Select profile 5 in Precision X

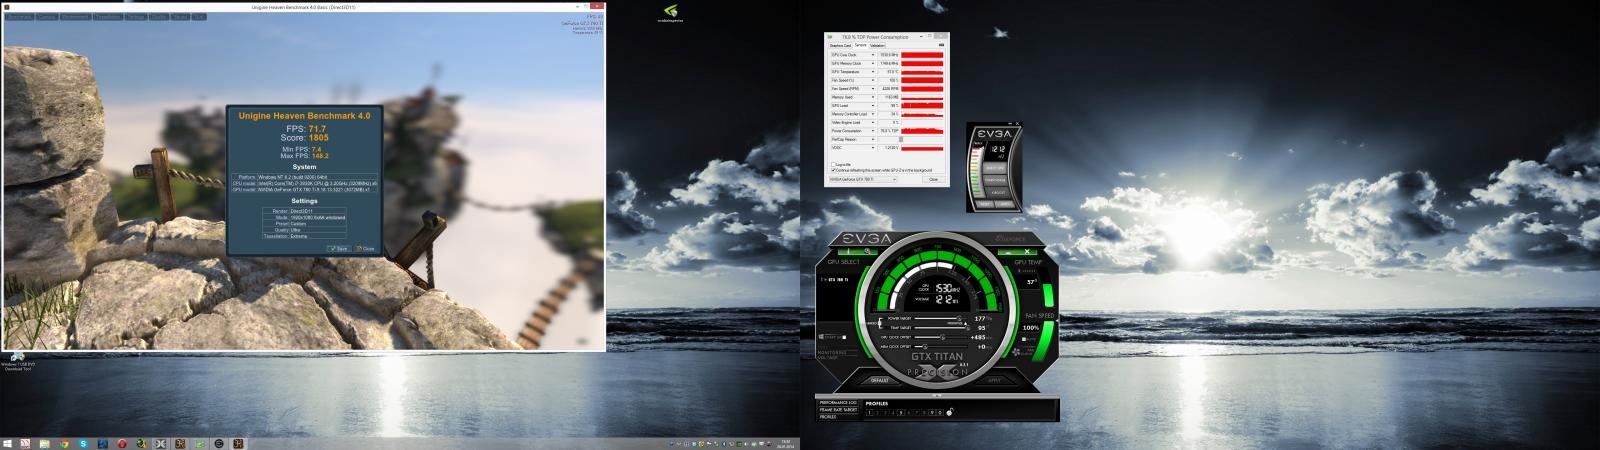900,412
